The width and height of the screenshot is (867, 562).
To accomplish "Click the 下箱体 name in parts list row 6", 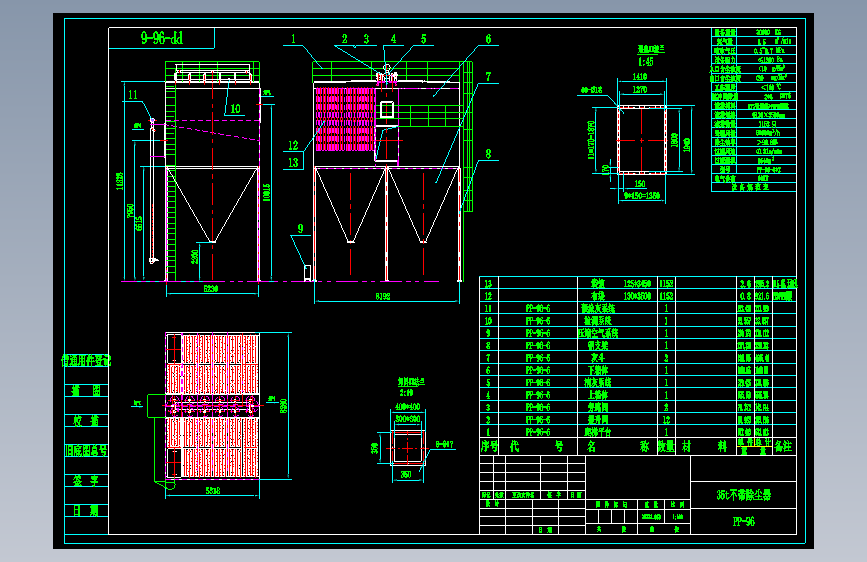I will 598,370.
